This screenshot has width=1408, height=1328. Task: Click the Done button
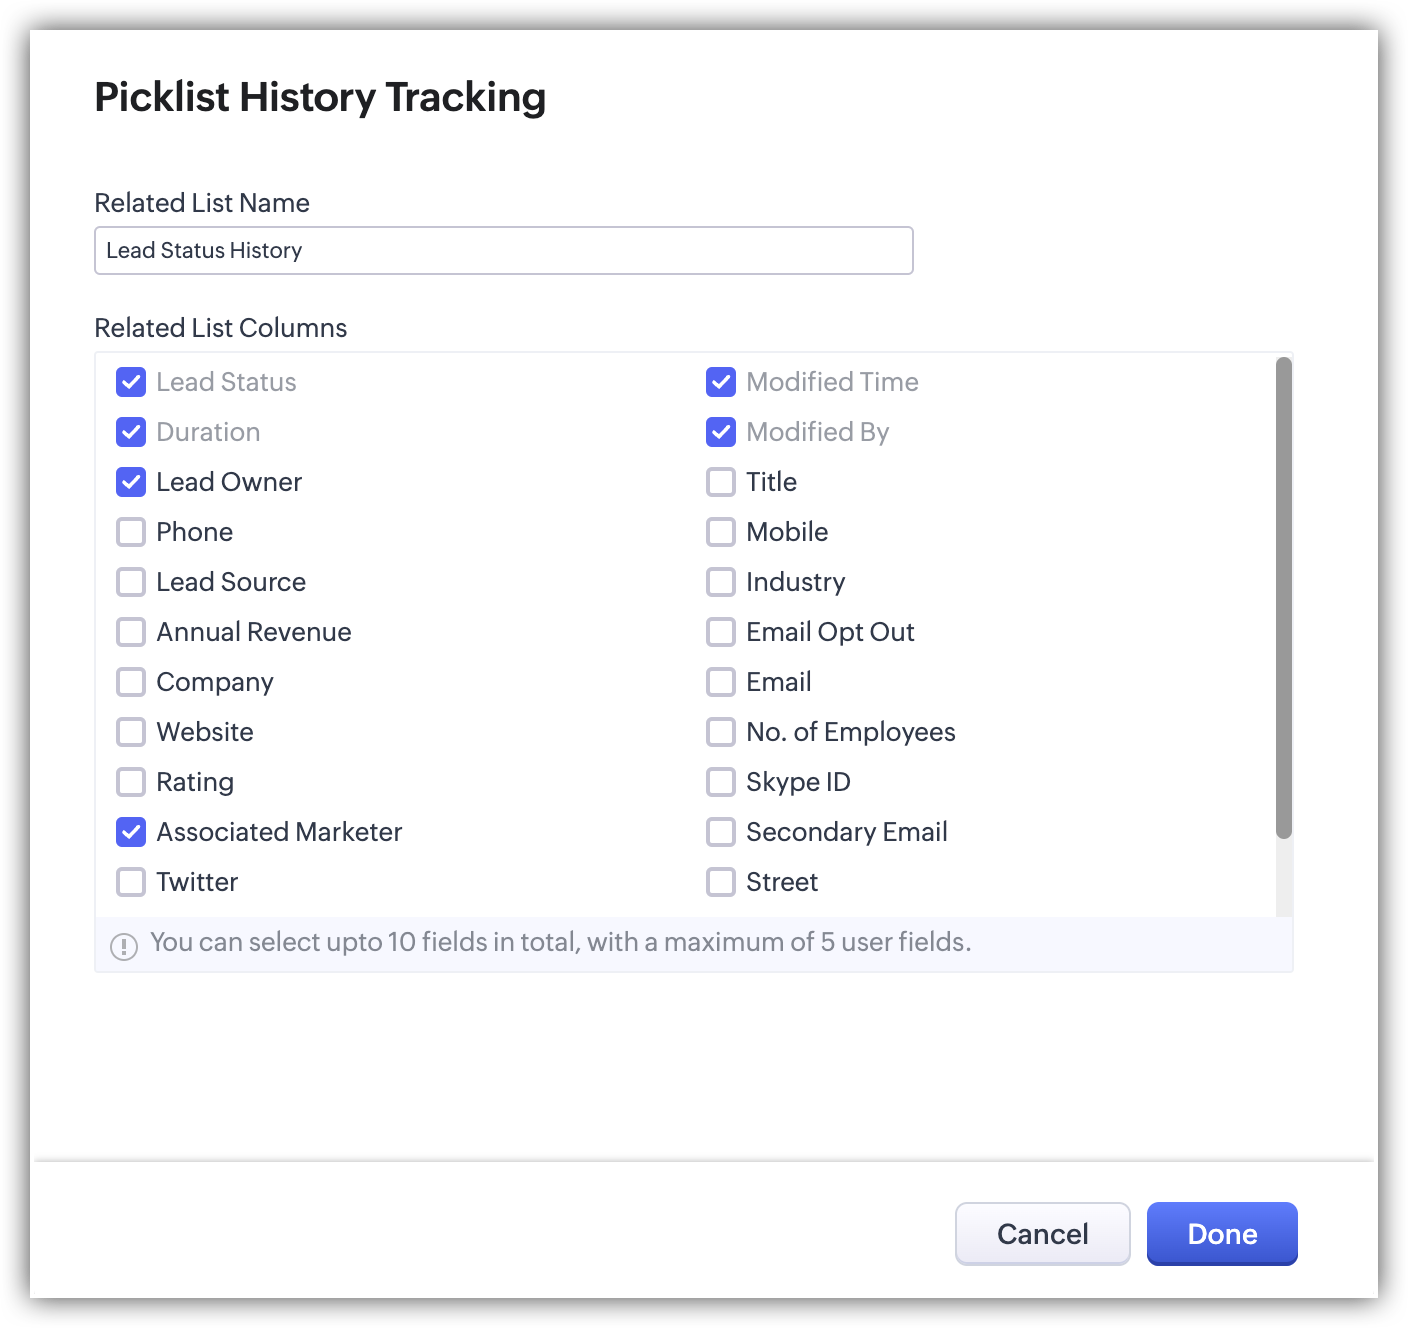1221,1234
